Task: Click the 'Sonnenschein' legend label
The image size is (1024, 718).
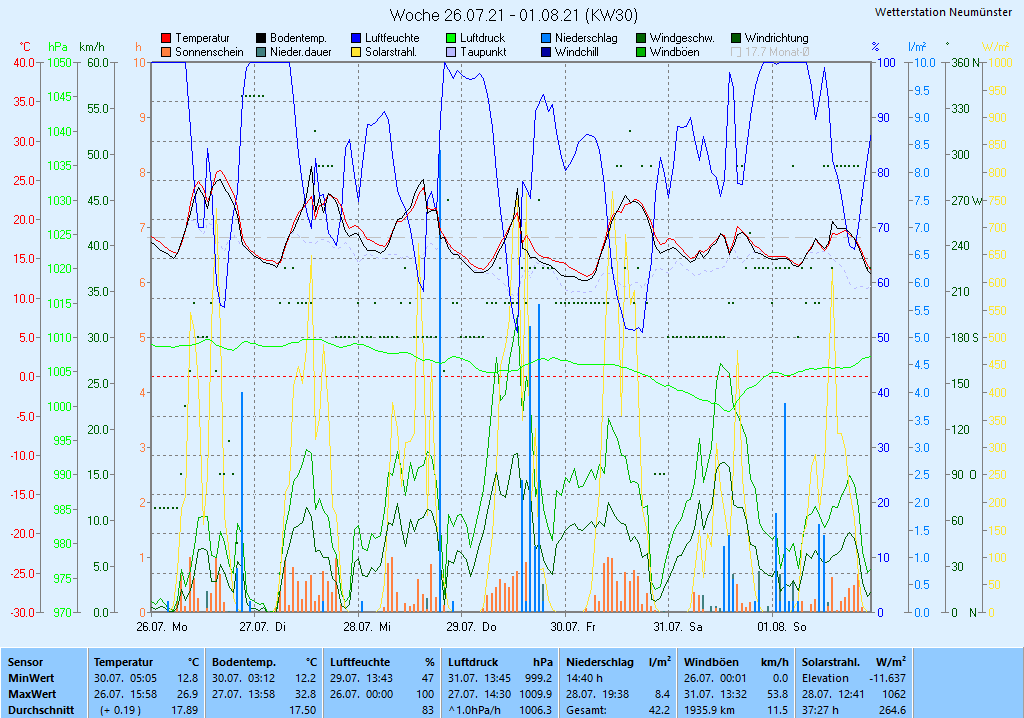Action: pyautogui.click(x=209, y=52)
